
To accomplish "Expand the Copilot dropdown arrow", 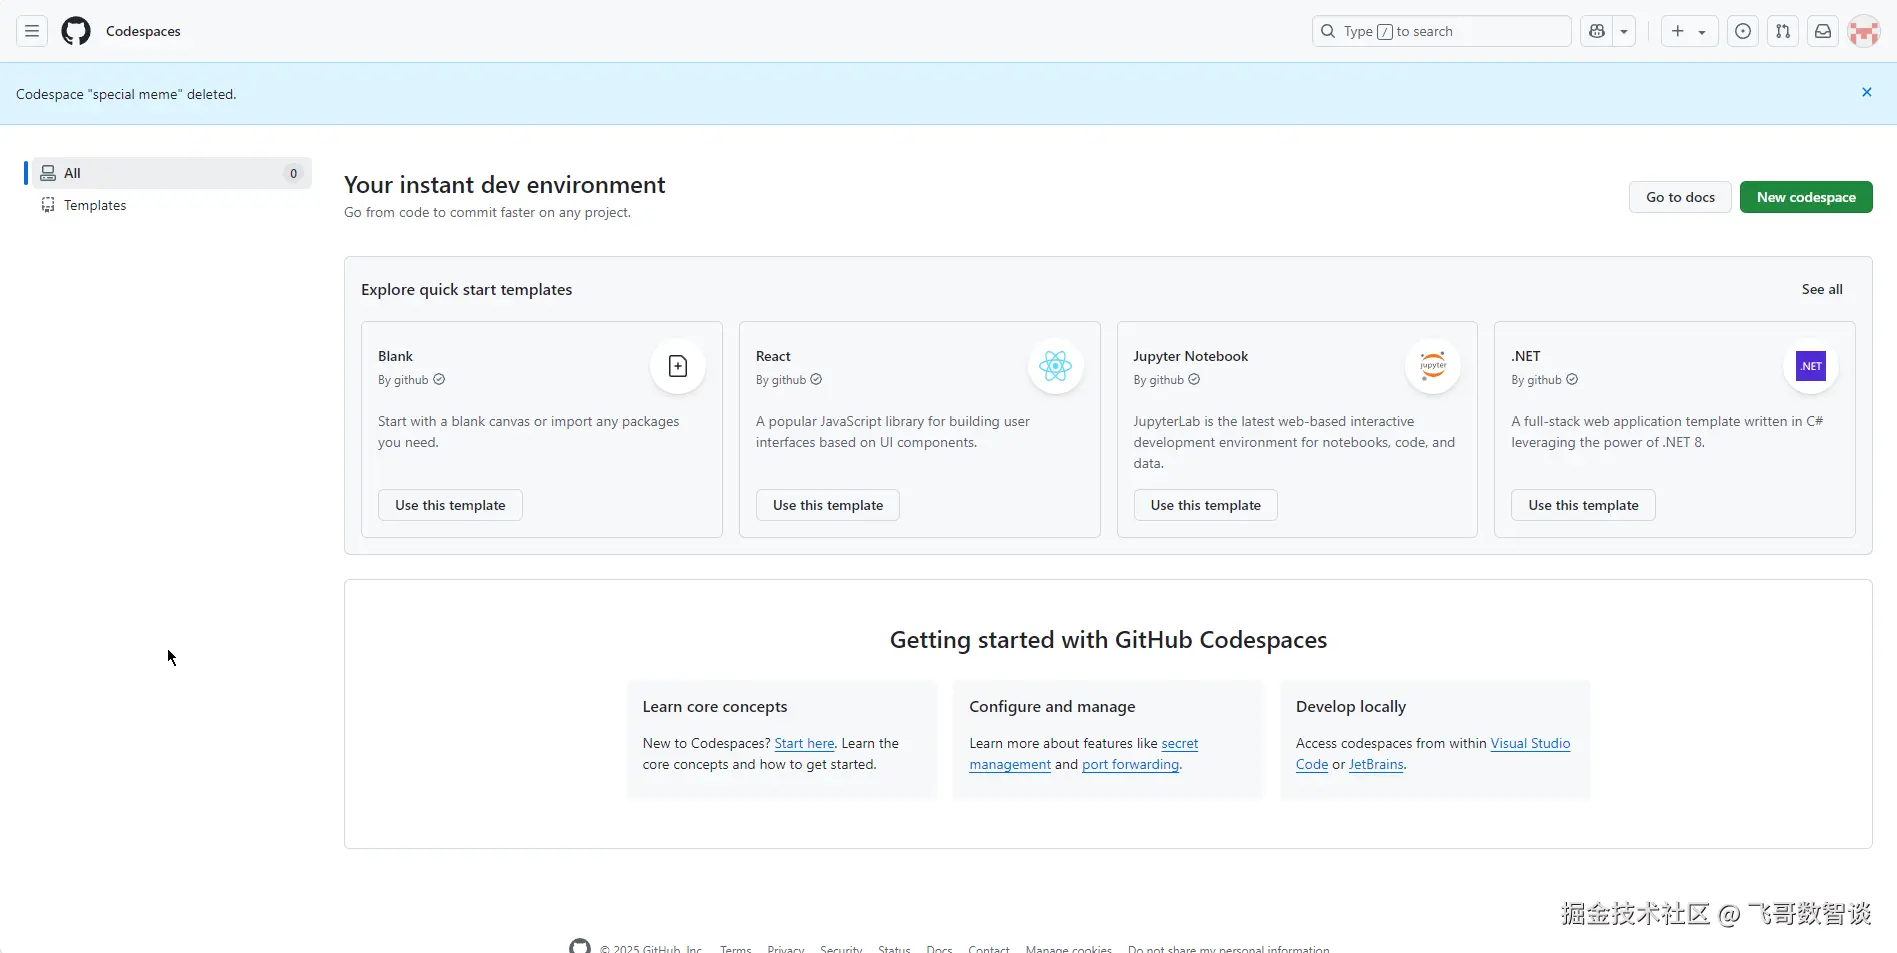I will coord(1624,31).
